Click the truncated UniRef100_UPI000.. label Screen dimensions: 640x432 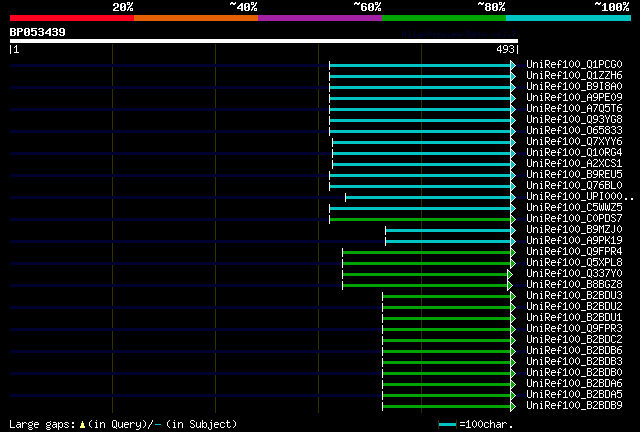(580, 197)
